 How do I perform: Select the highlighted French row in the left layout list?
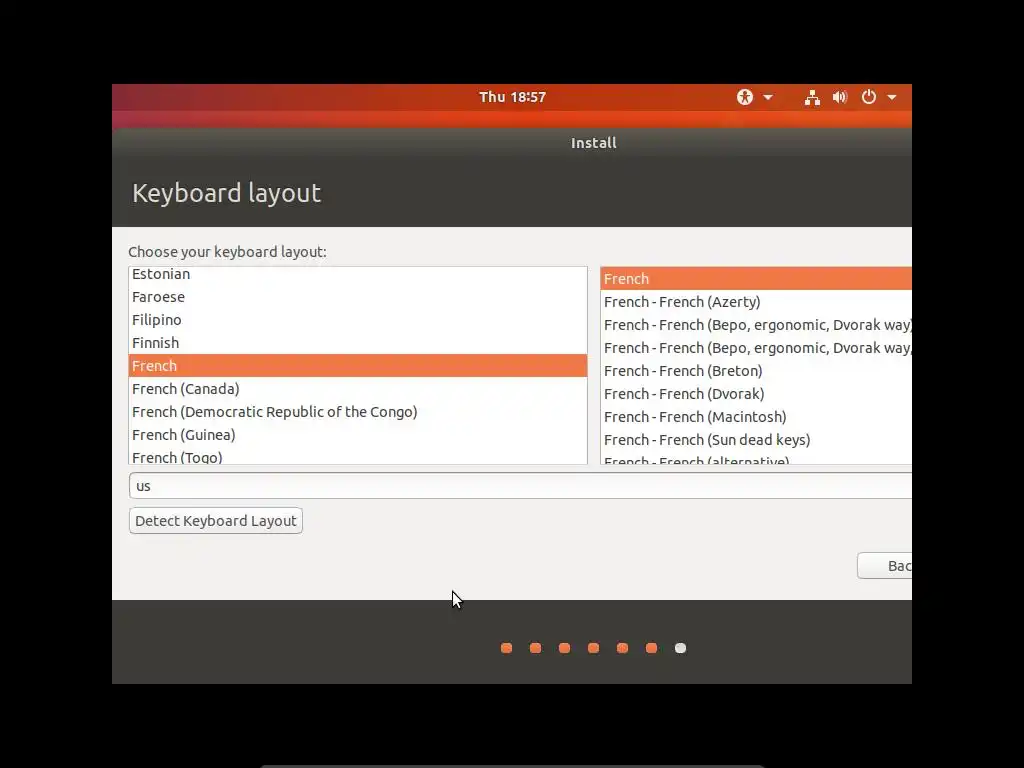(358, 366)
